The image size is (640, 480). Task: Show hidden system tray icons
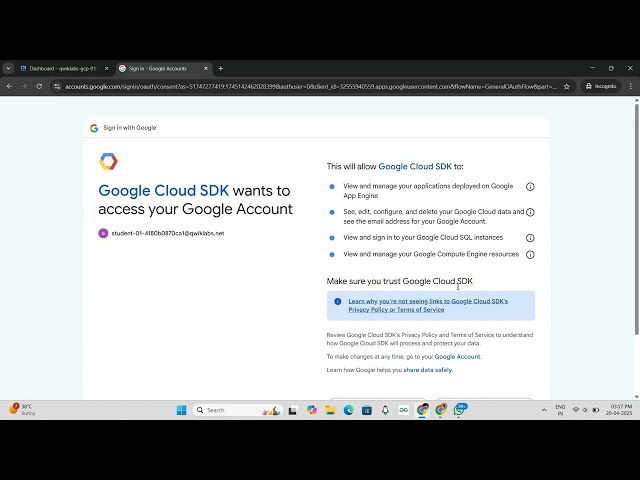pos(544,410)
